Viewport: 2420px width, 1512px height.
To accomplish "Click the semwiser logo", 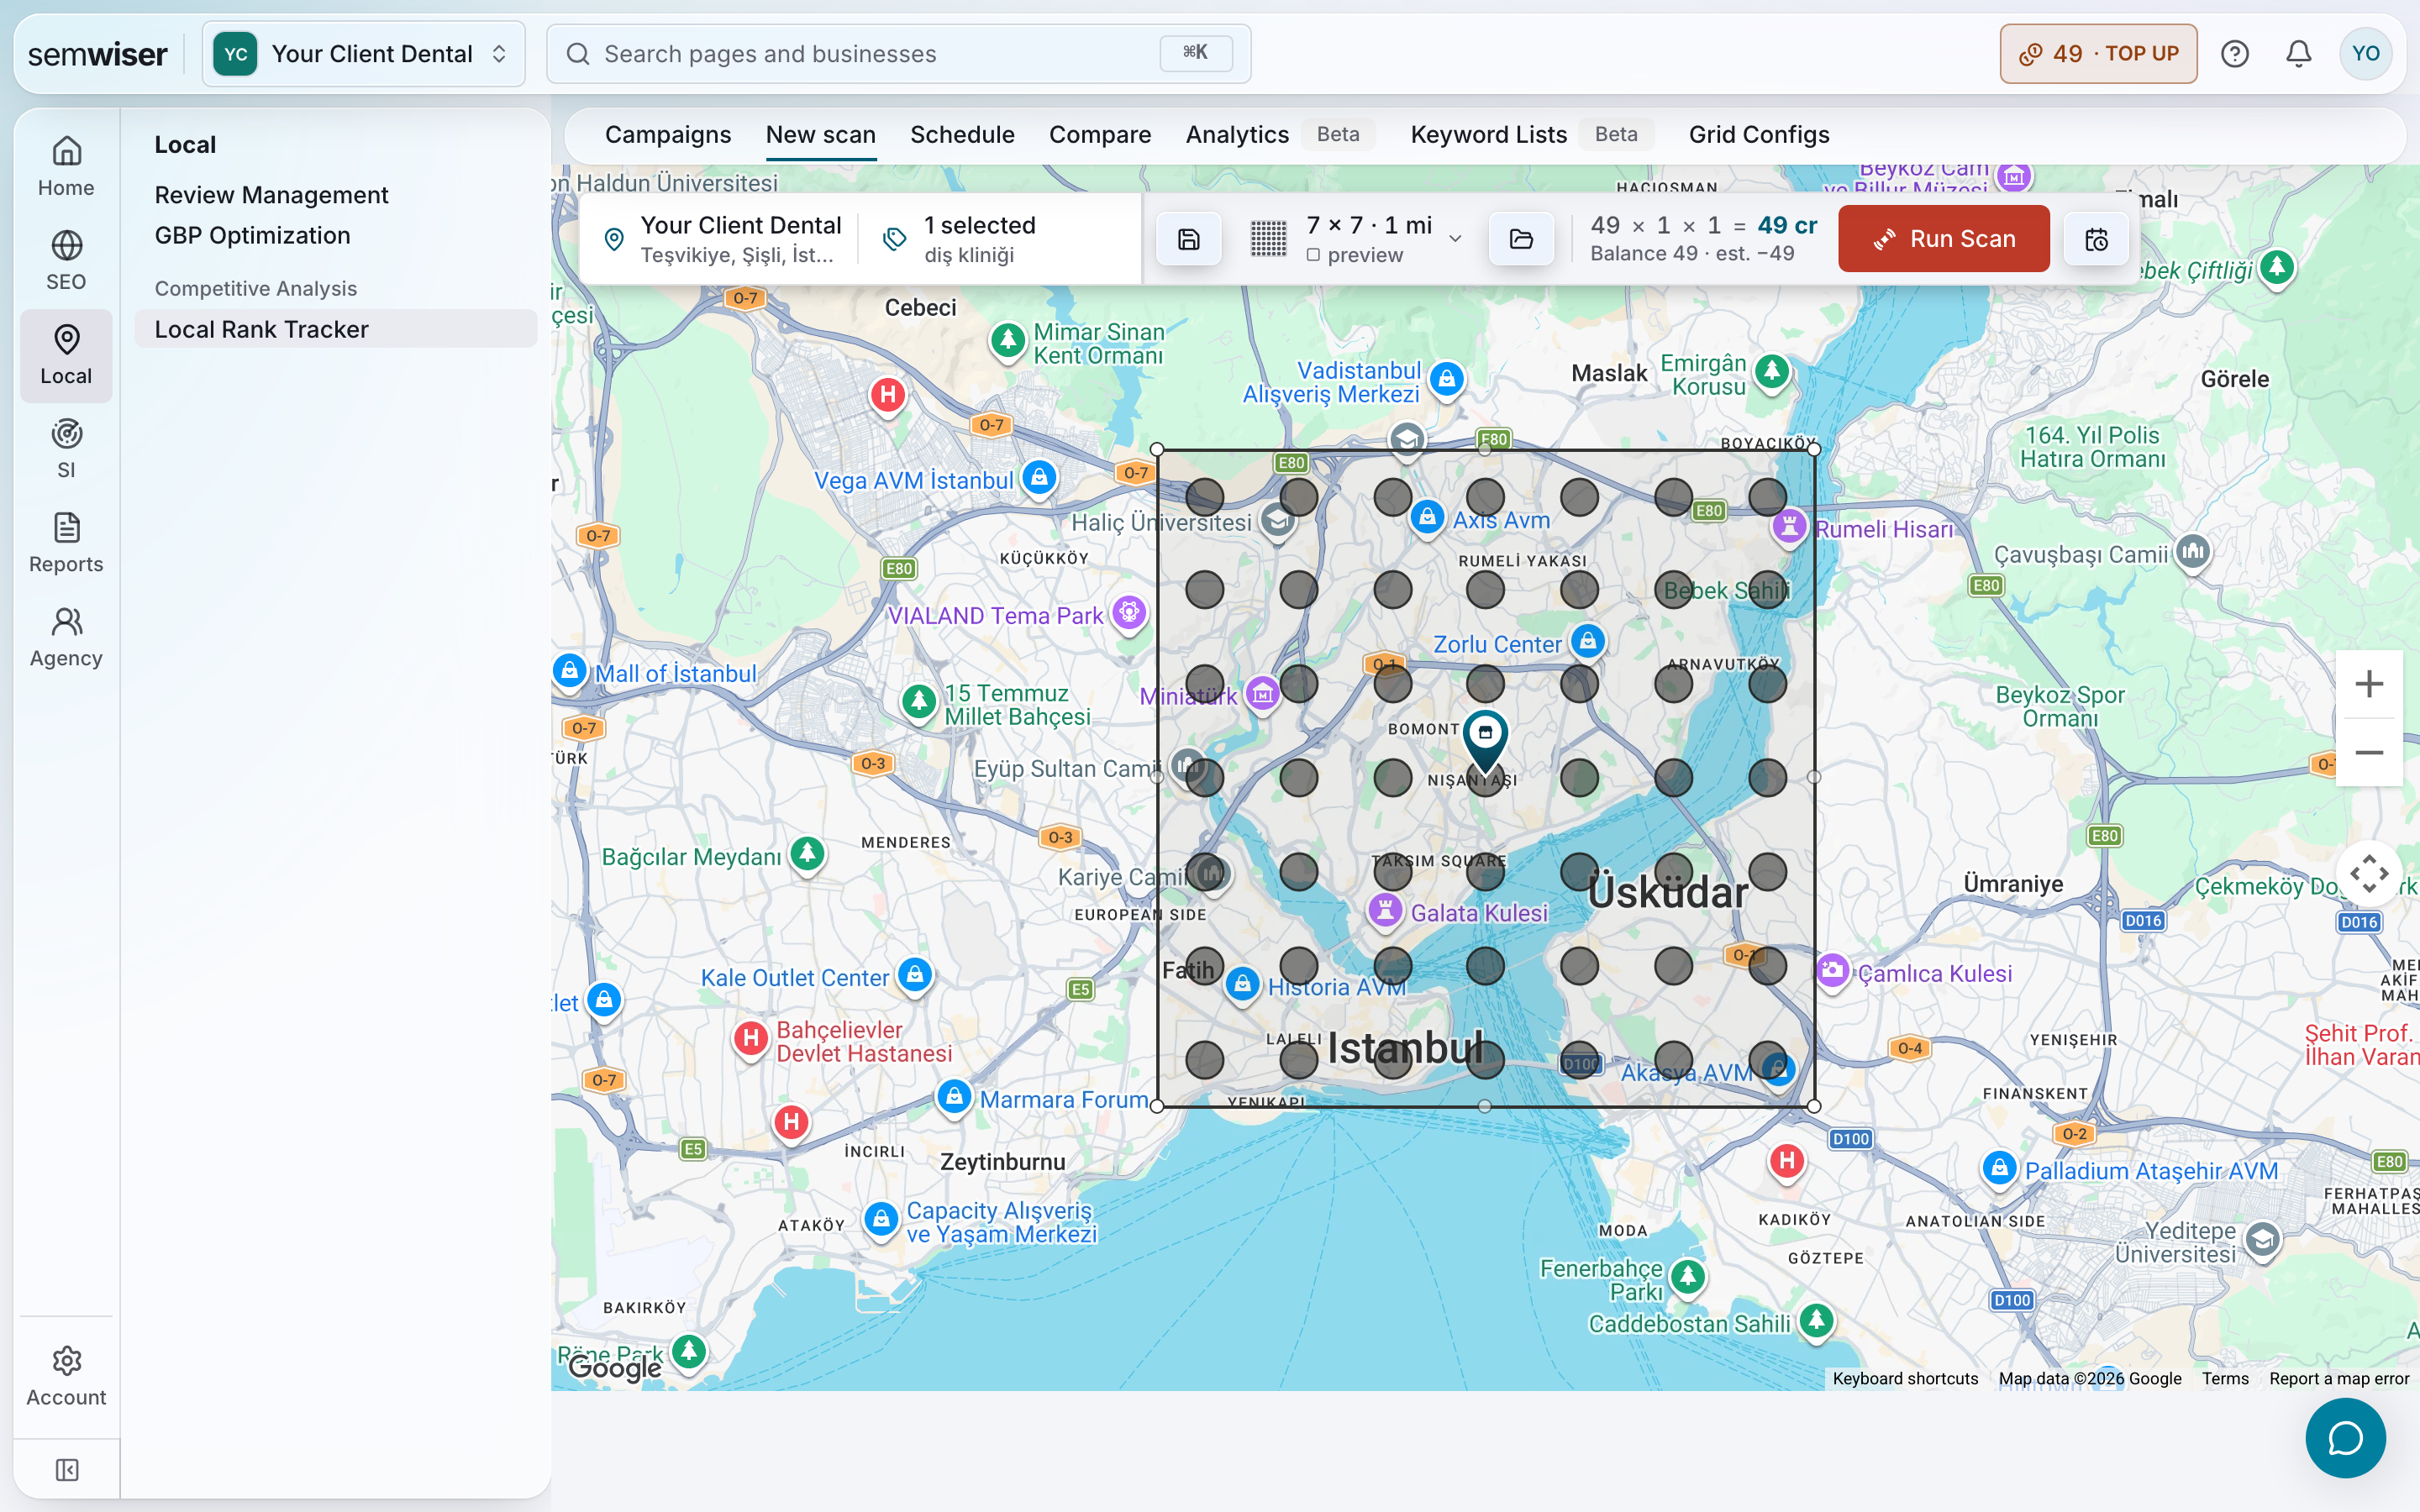I will pos(97,54).
